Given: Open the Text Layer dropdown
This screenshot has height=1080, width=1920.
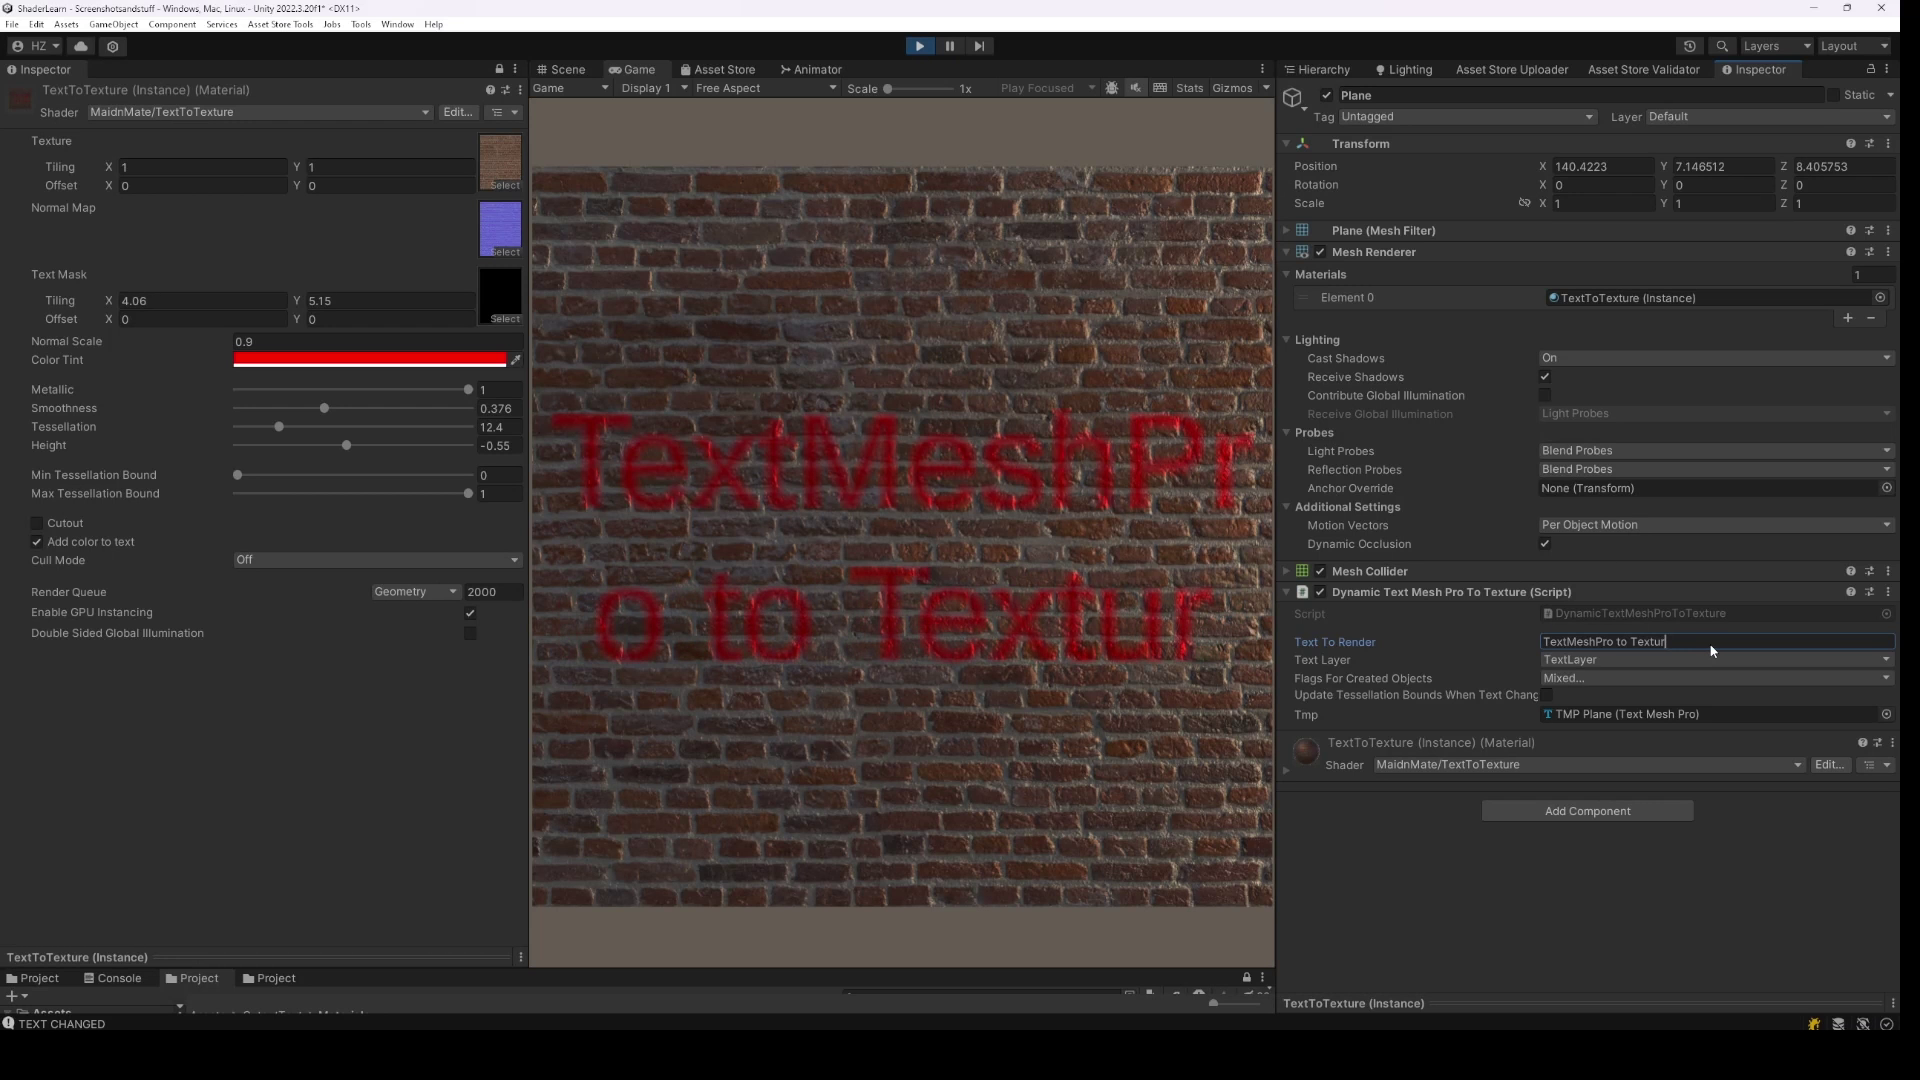Looking at the screenshot, I should [1716, 660].
